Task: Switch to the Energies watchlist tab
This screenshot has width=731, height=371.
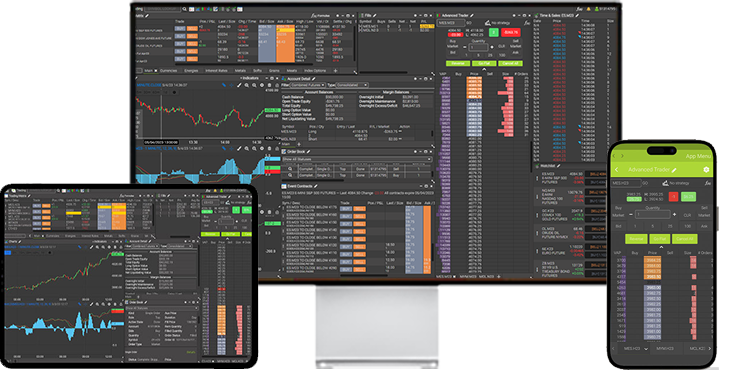Action: pyautogui.click(x=191, y=71)
